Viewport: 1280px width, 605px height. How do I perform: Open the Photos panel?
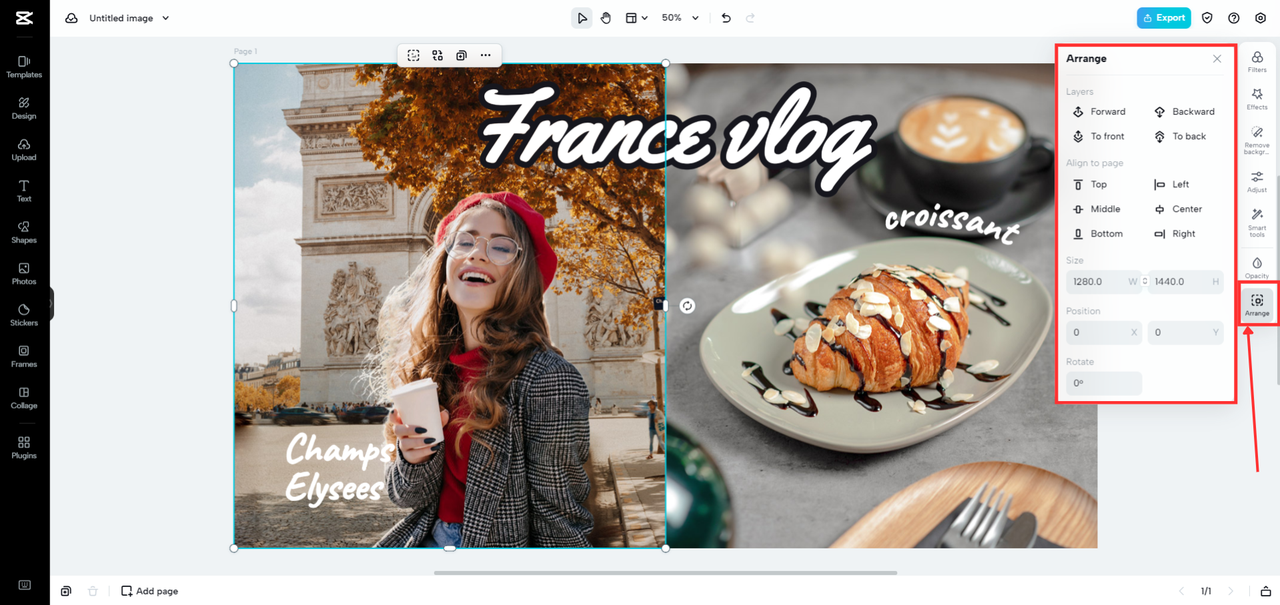24,274
